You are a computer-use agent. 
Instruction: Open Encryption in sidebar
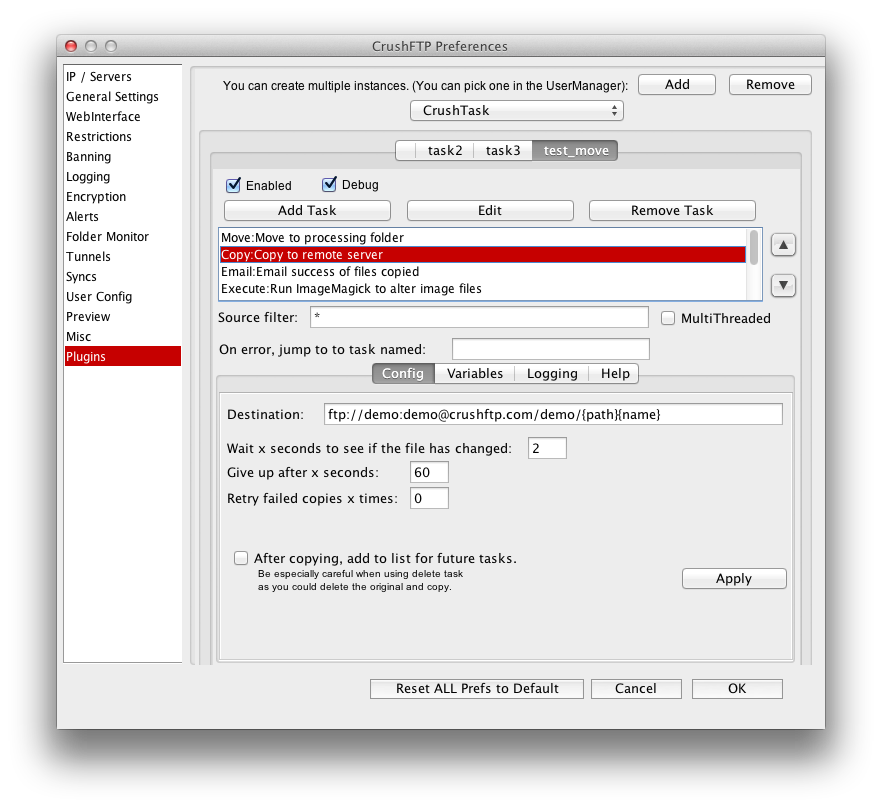pyautogui.click(x=123, y=196)
